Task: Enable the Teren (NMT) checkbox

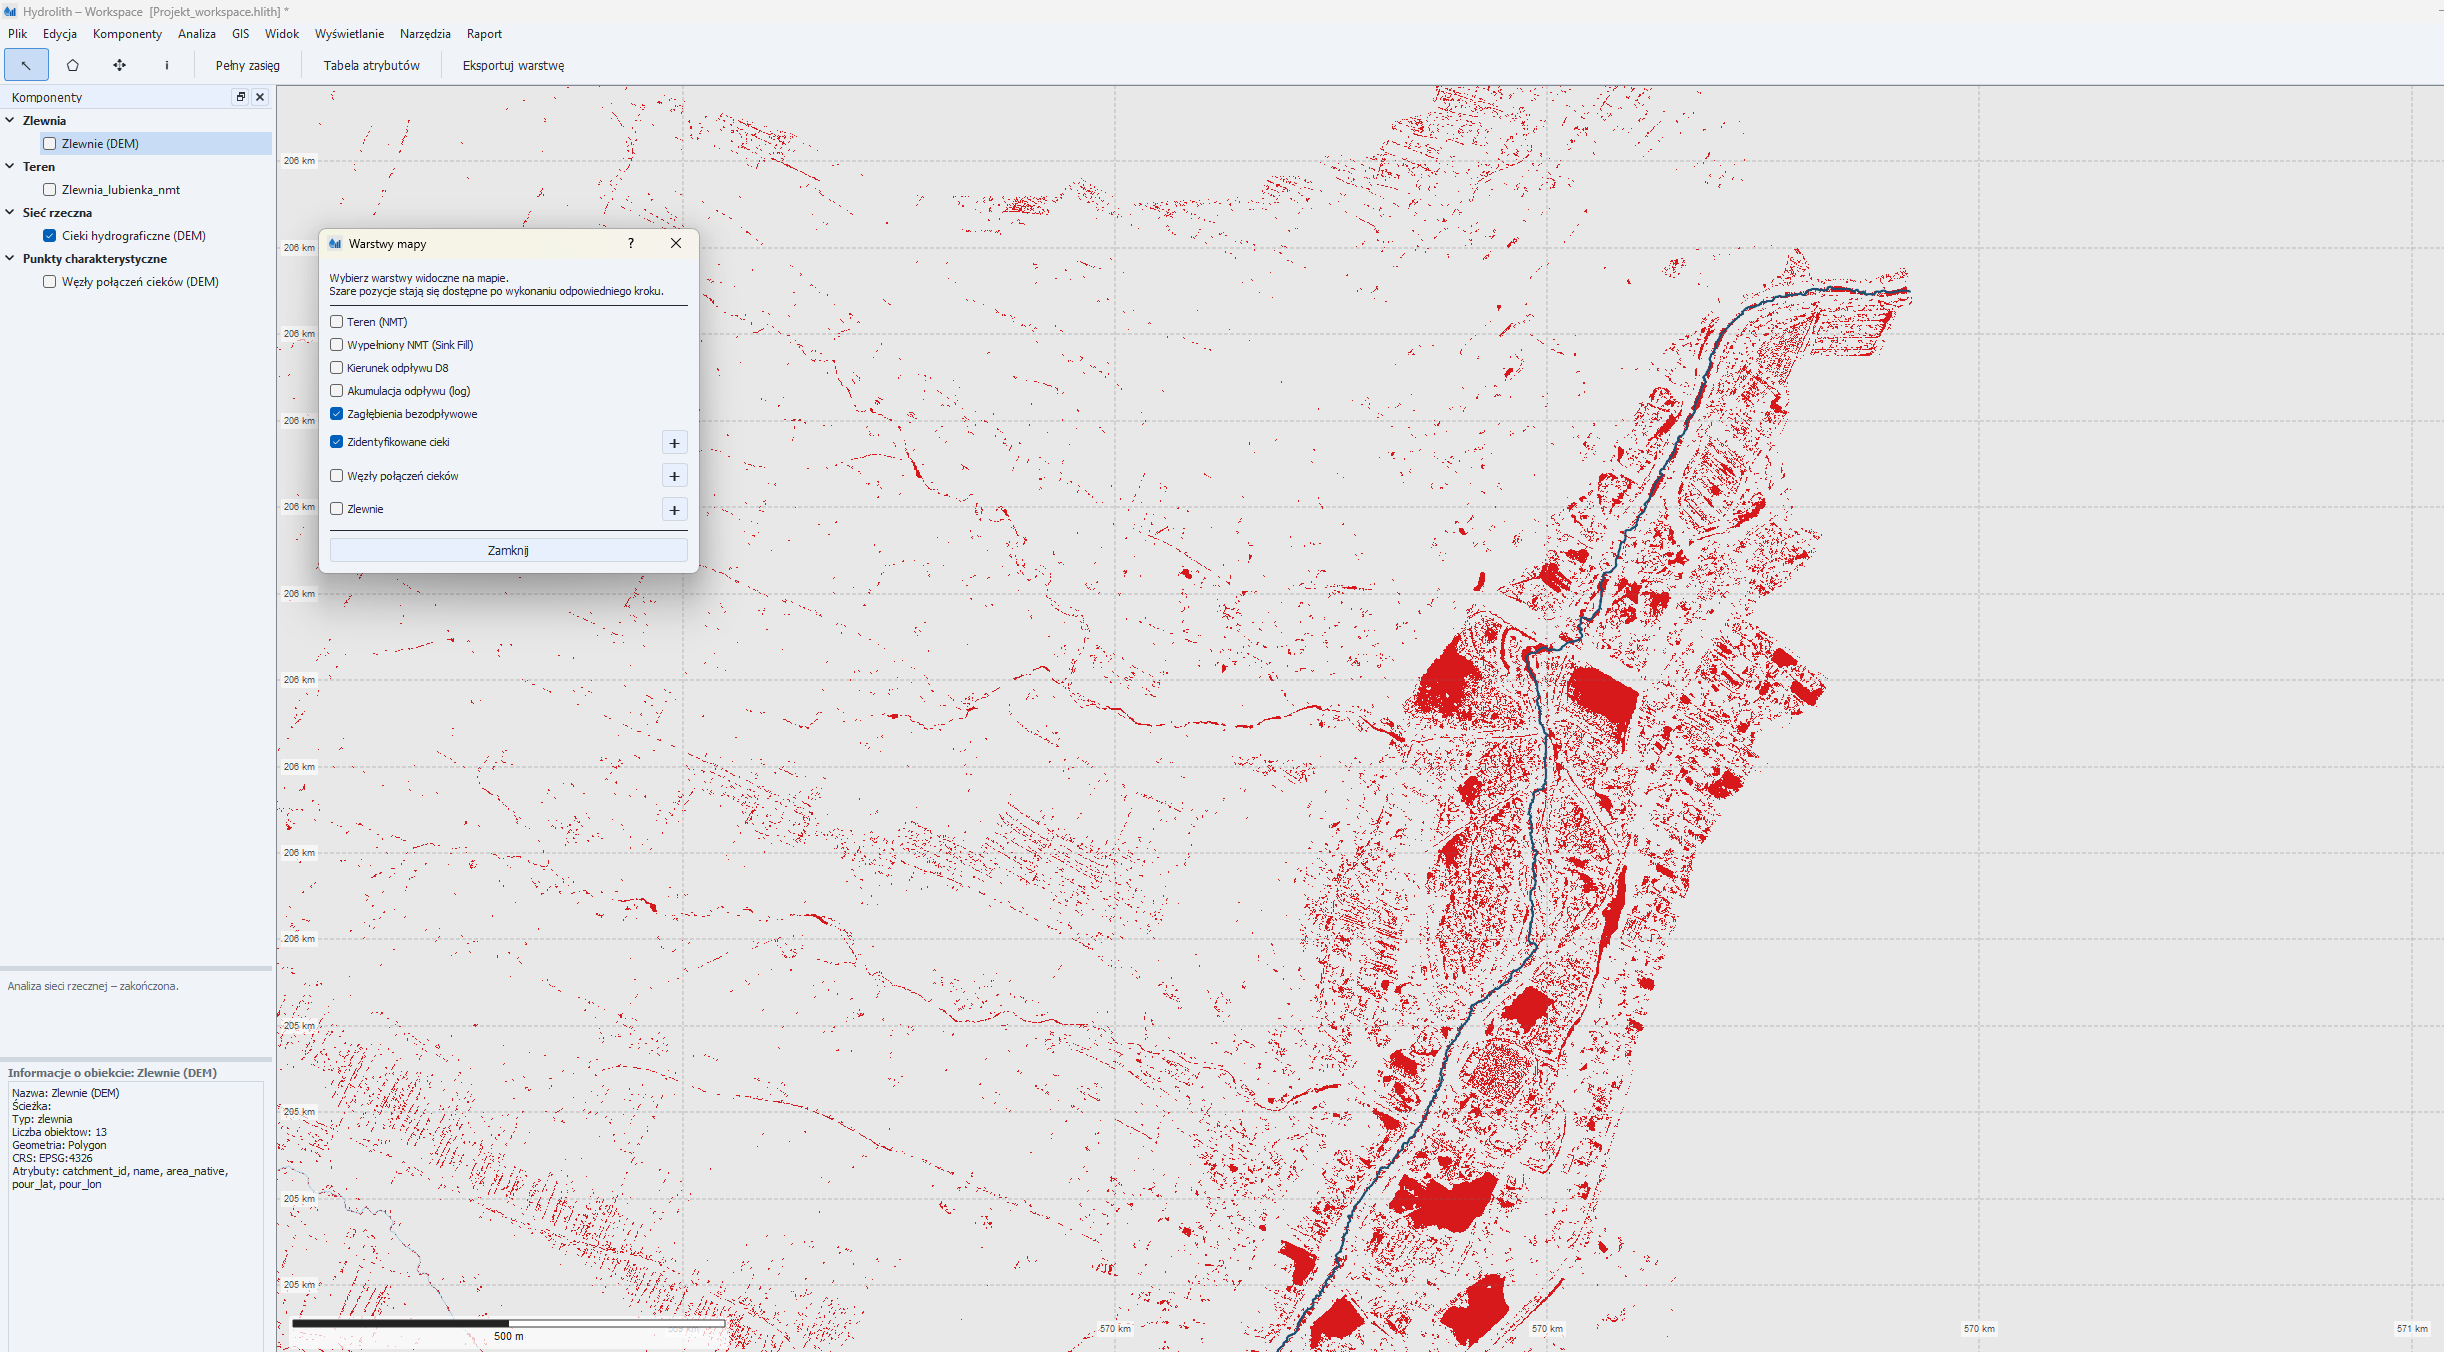Action: (x=337, y=322)
